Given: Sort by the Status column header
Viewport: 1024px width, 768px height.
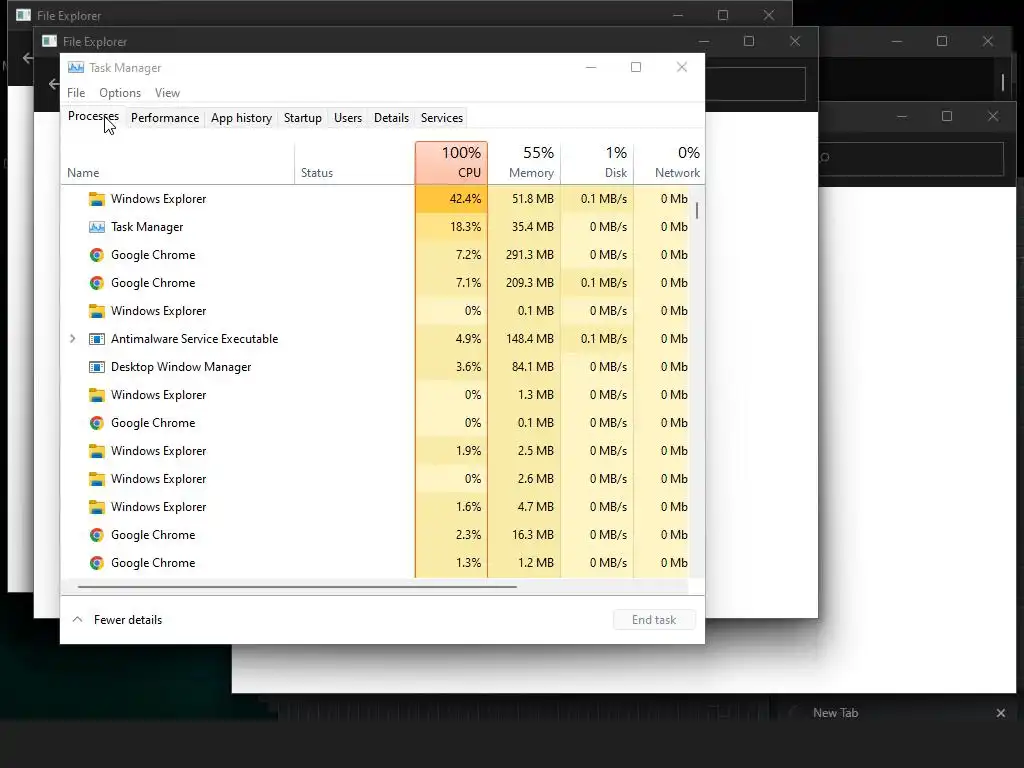Looking at the screenshot, I should [x=355, y=163].
